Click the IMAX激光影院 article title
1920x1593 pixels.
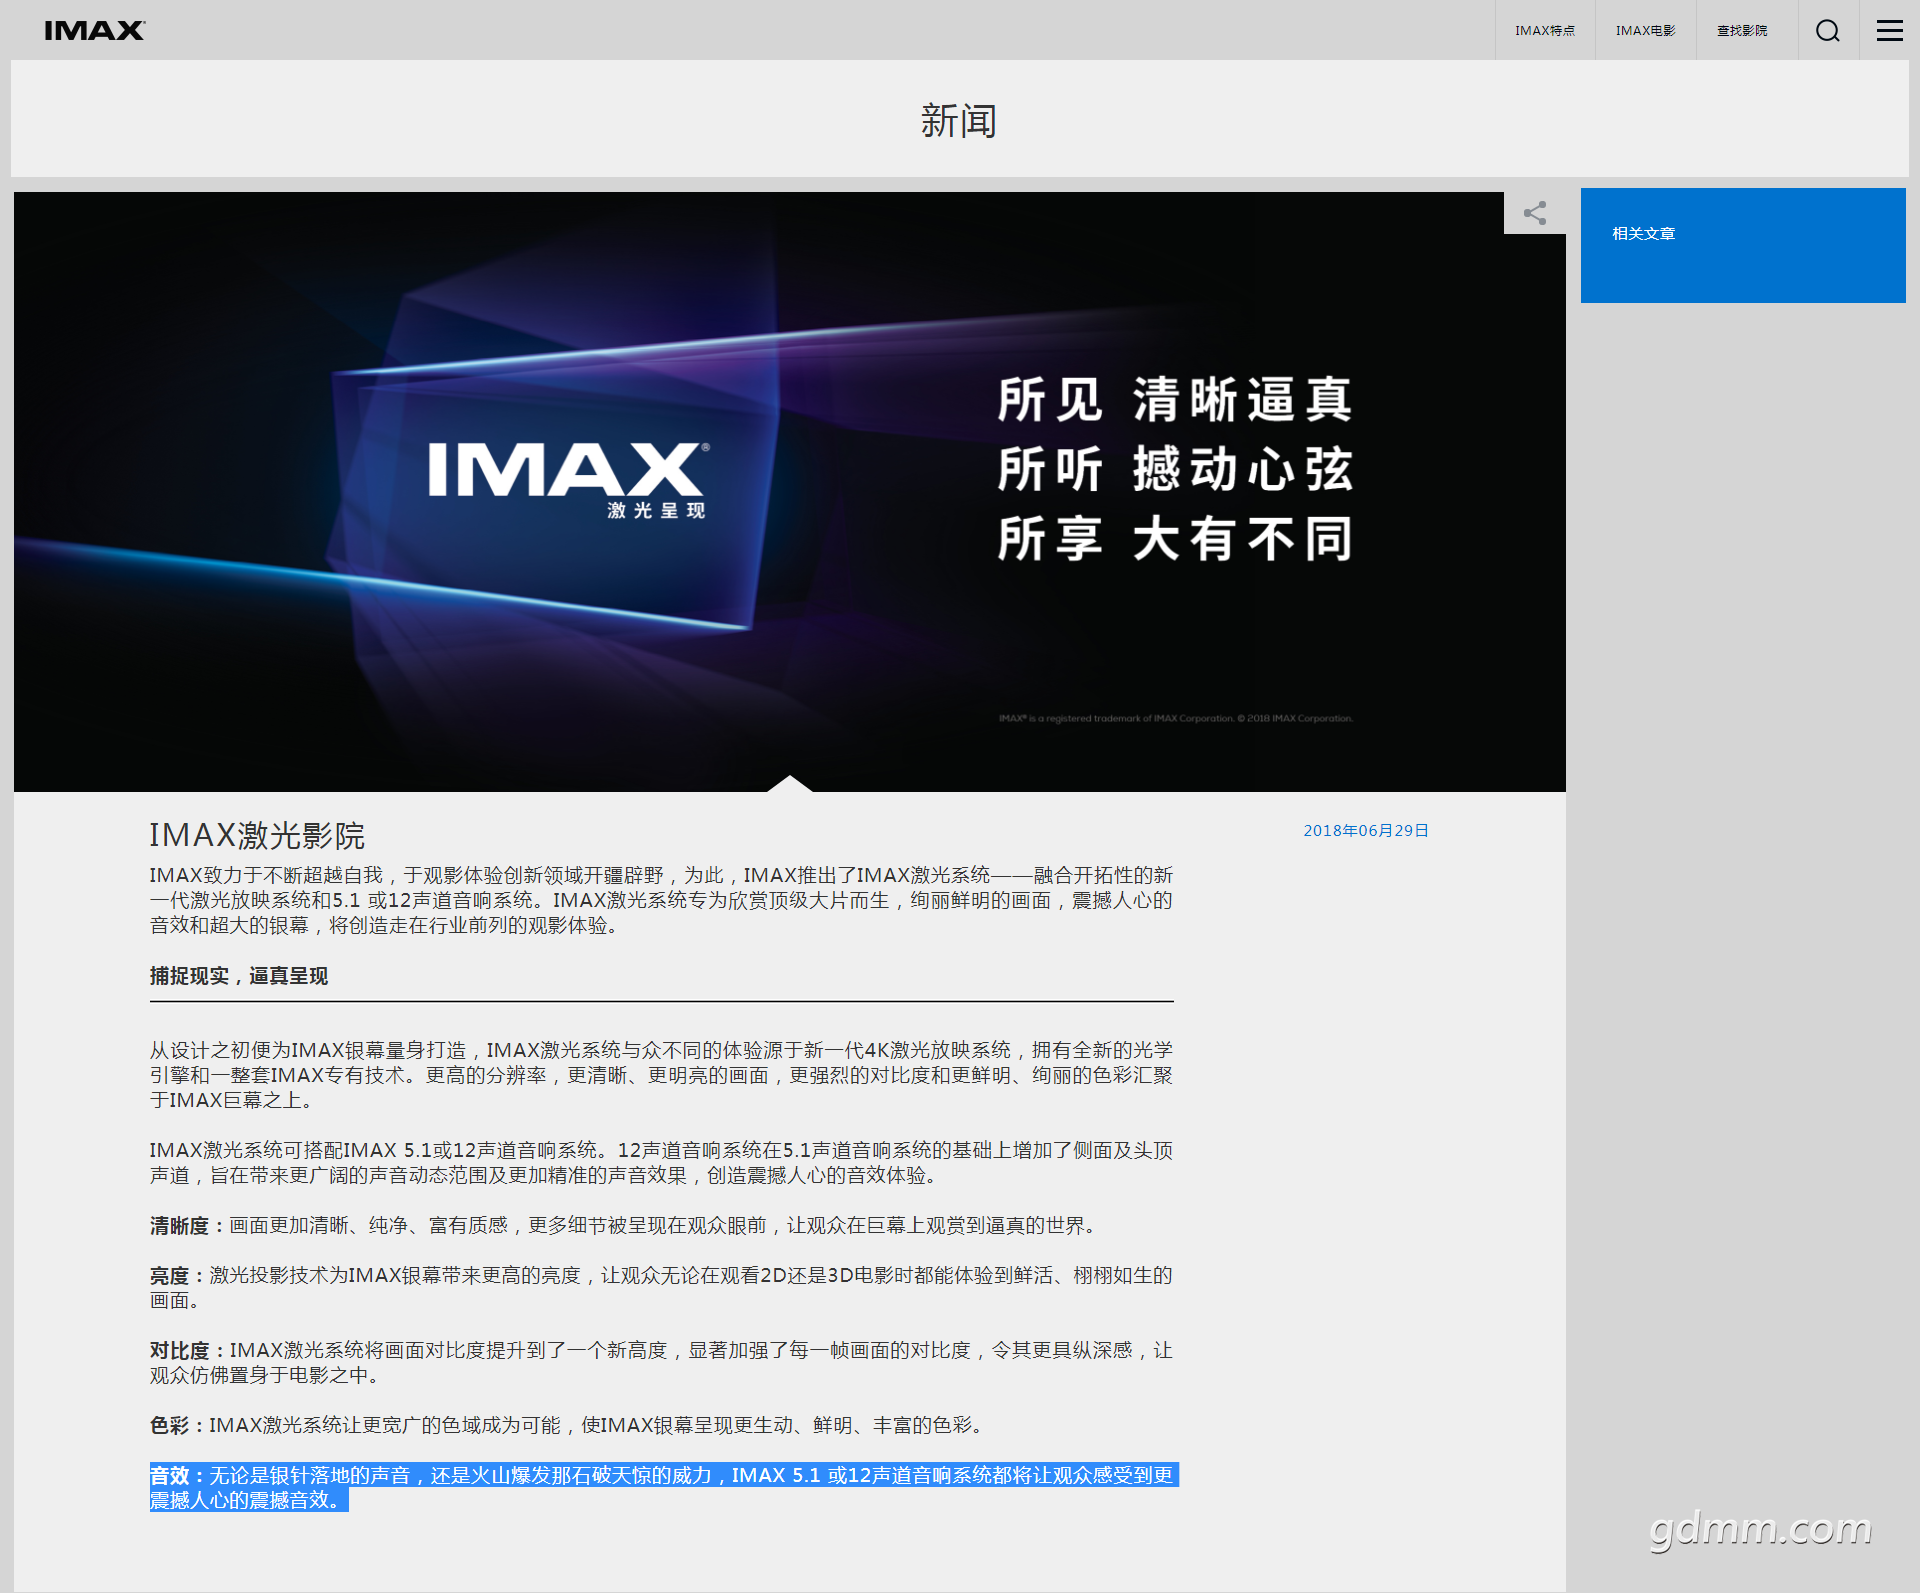[x=257, y=835]
